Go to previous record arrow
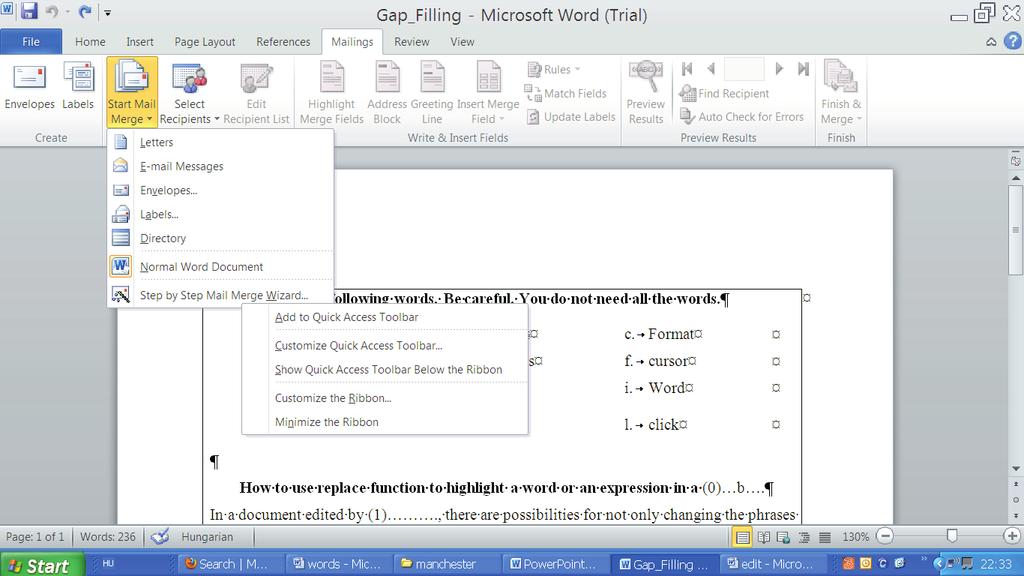Viewport: 1024px width, 576px height. (711, 69)
